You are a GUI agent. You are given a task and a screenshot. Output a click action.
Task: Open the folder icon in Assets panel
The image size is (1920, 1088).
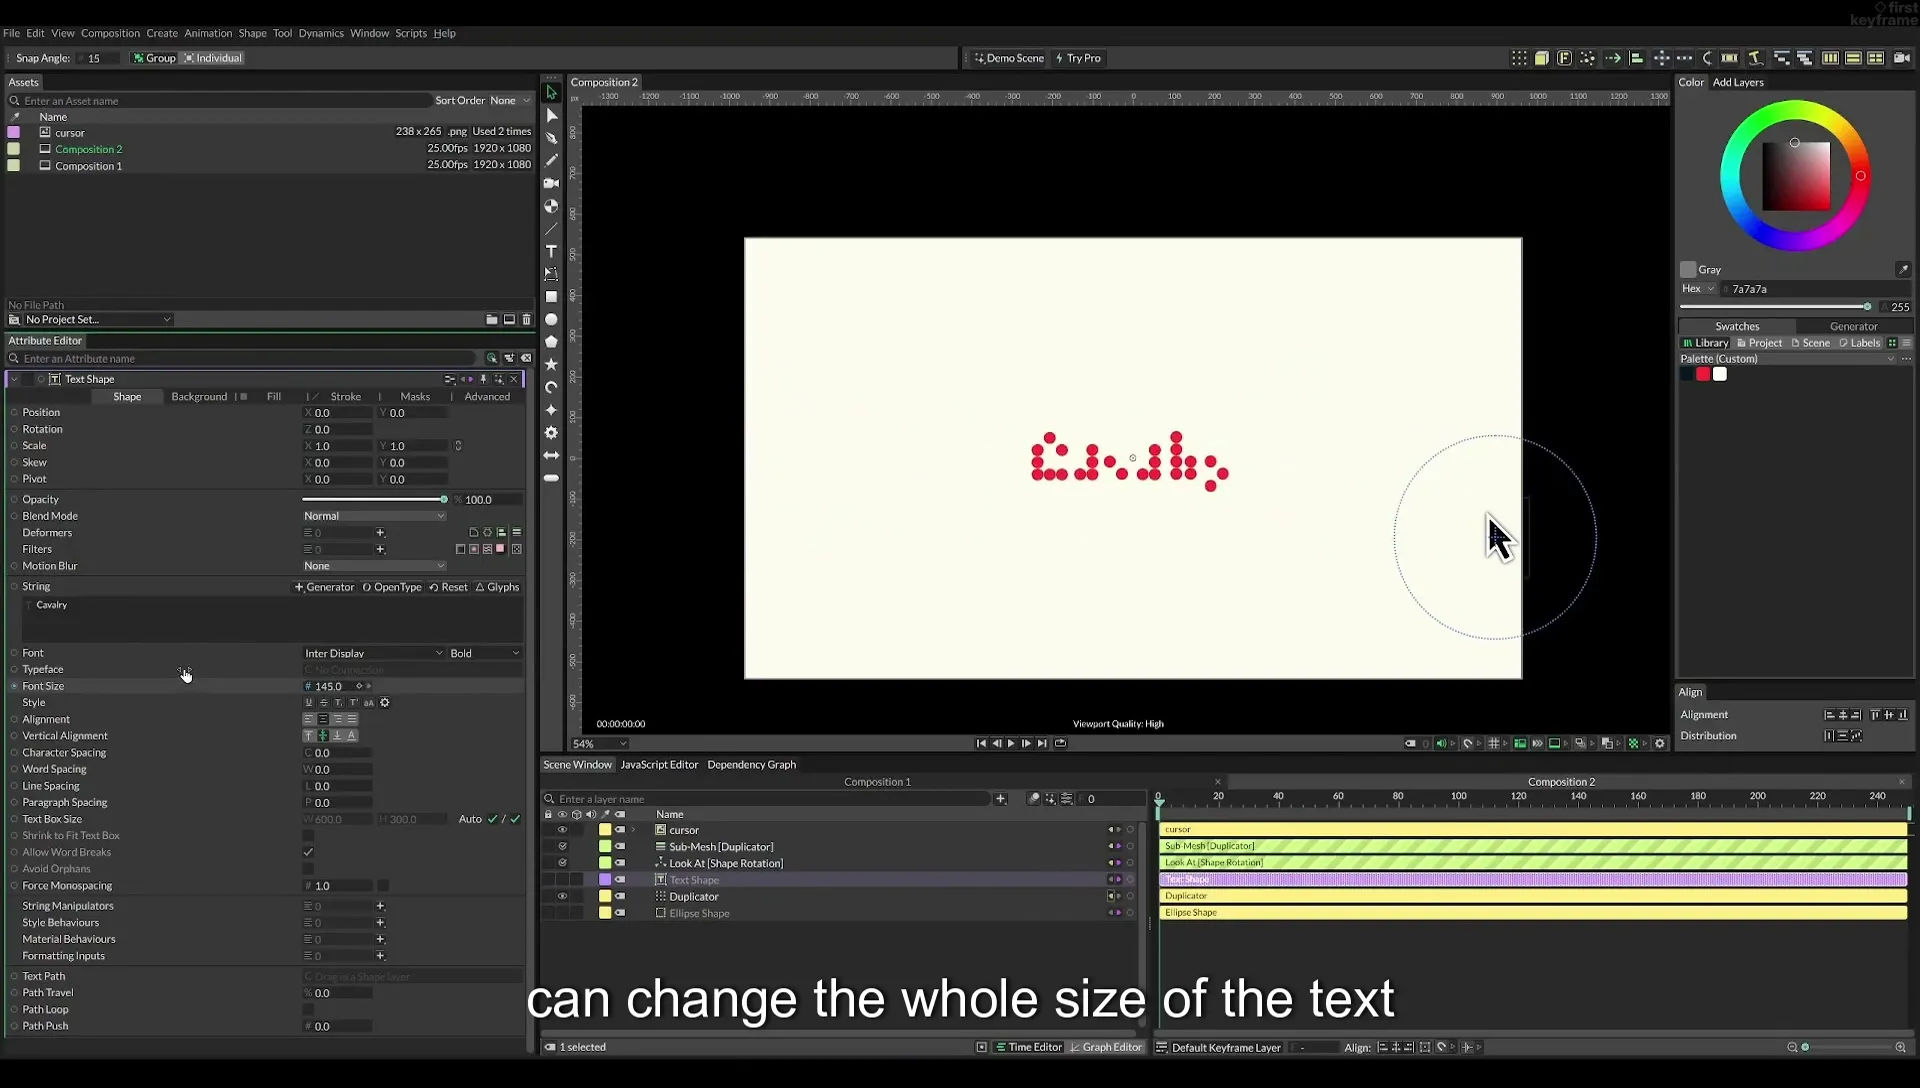click(x=492, y=319)
